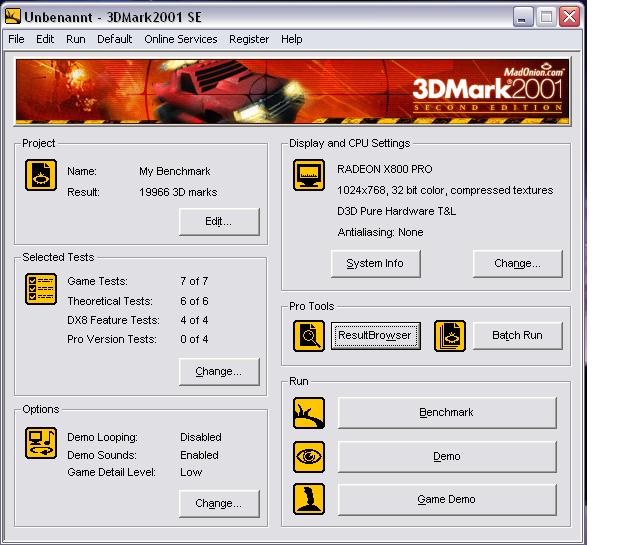Click the Demo Looping Disabled value
The width and height of the screenshot is (640, 545).
(201, 437)
